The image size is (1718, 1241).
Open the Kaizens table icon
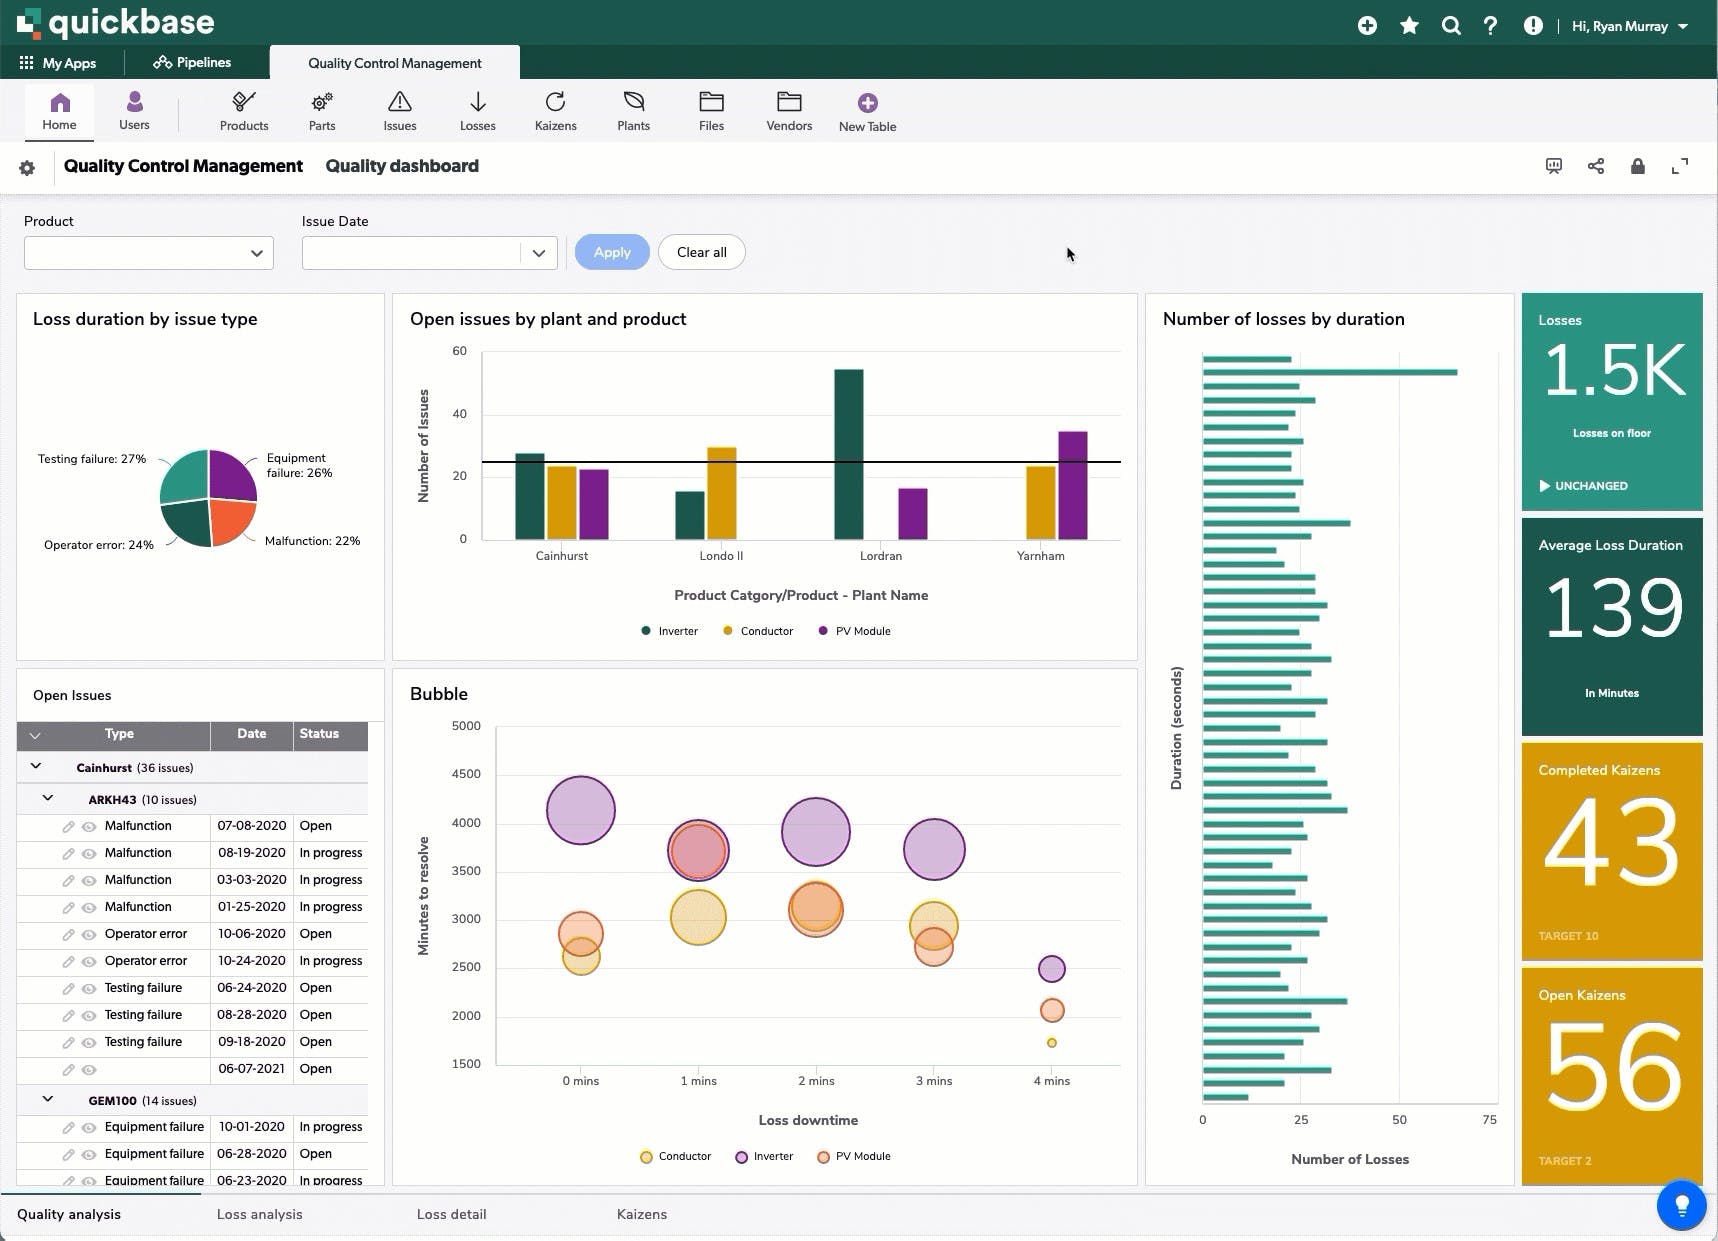[555, 102]
